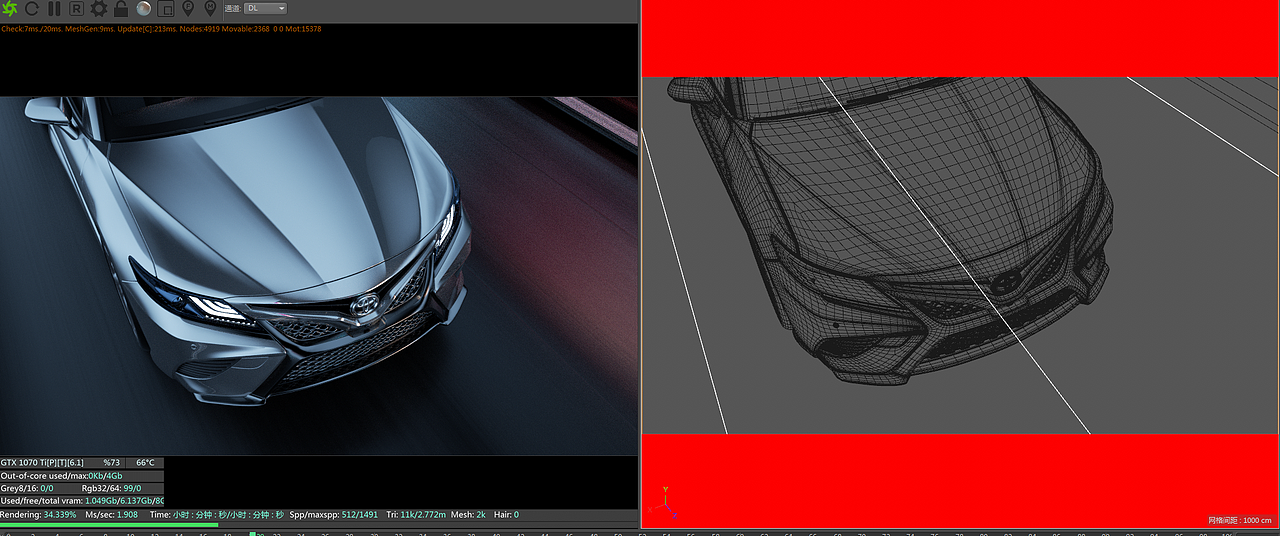Click the Grey8/16 texture count readout
1280x536 pixels.
point(27,488)
